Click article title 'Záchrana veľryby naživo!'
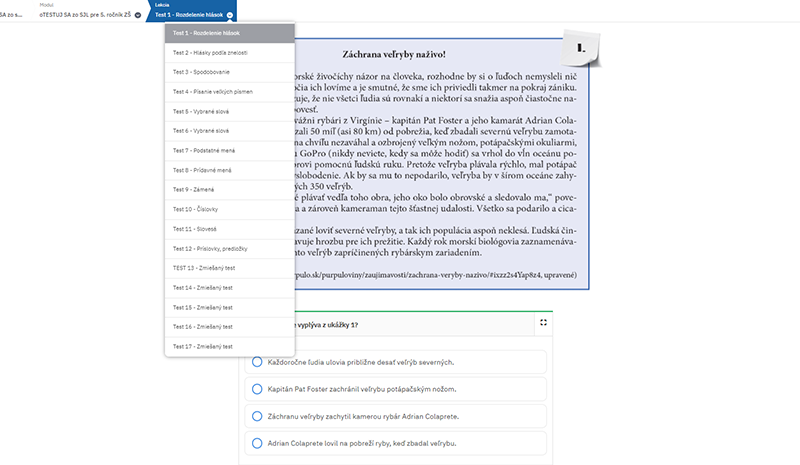The image size is (800, 465). point(394,54)
